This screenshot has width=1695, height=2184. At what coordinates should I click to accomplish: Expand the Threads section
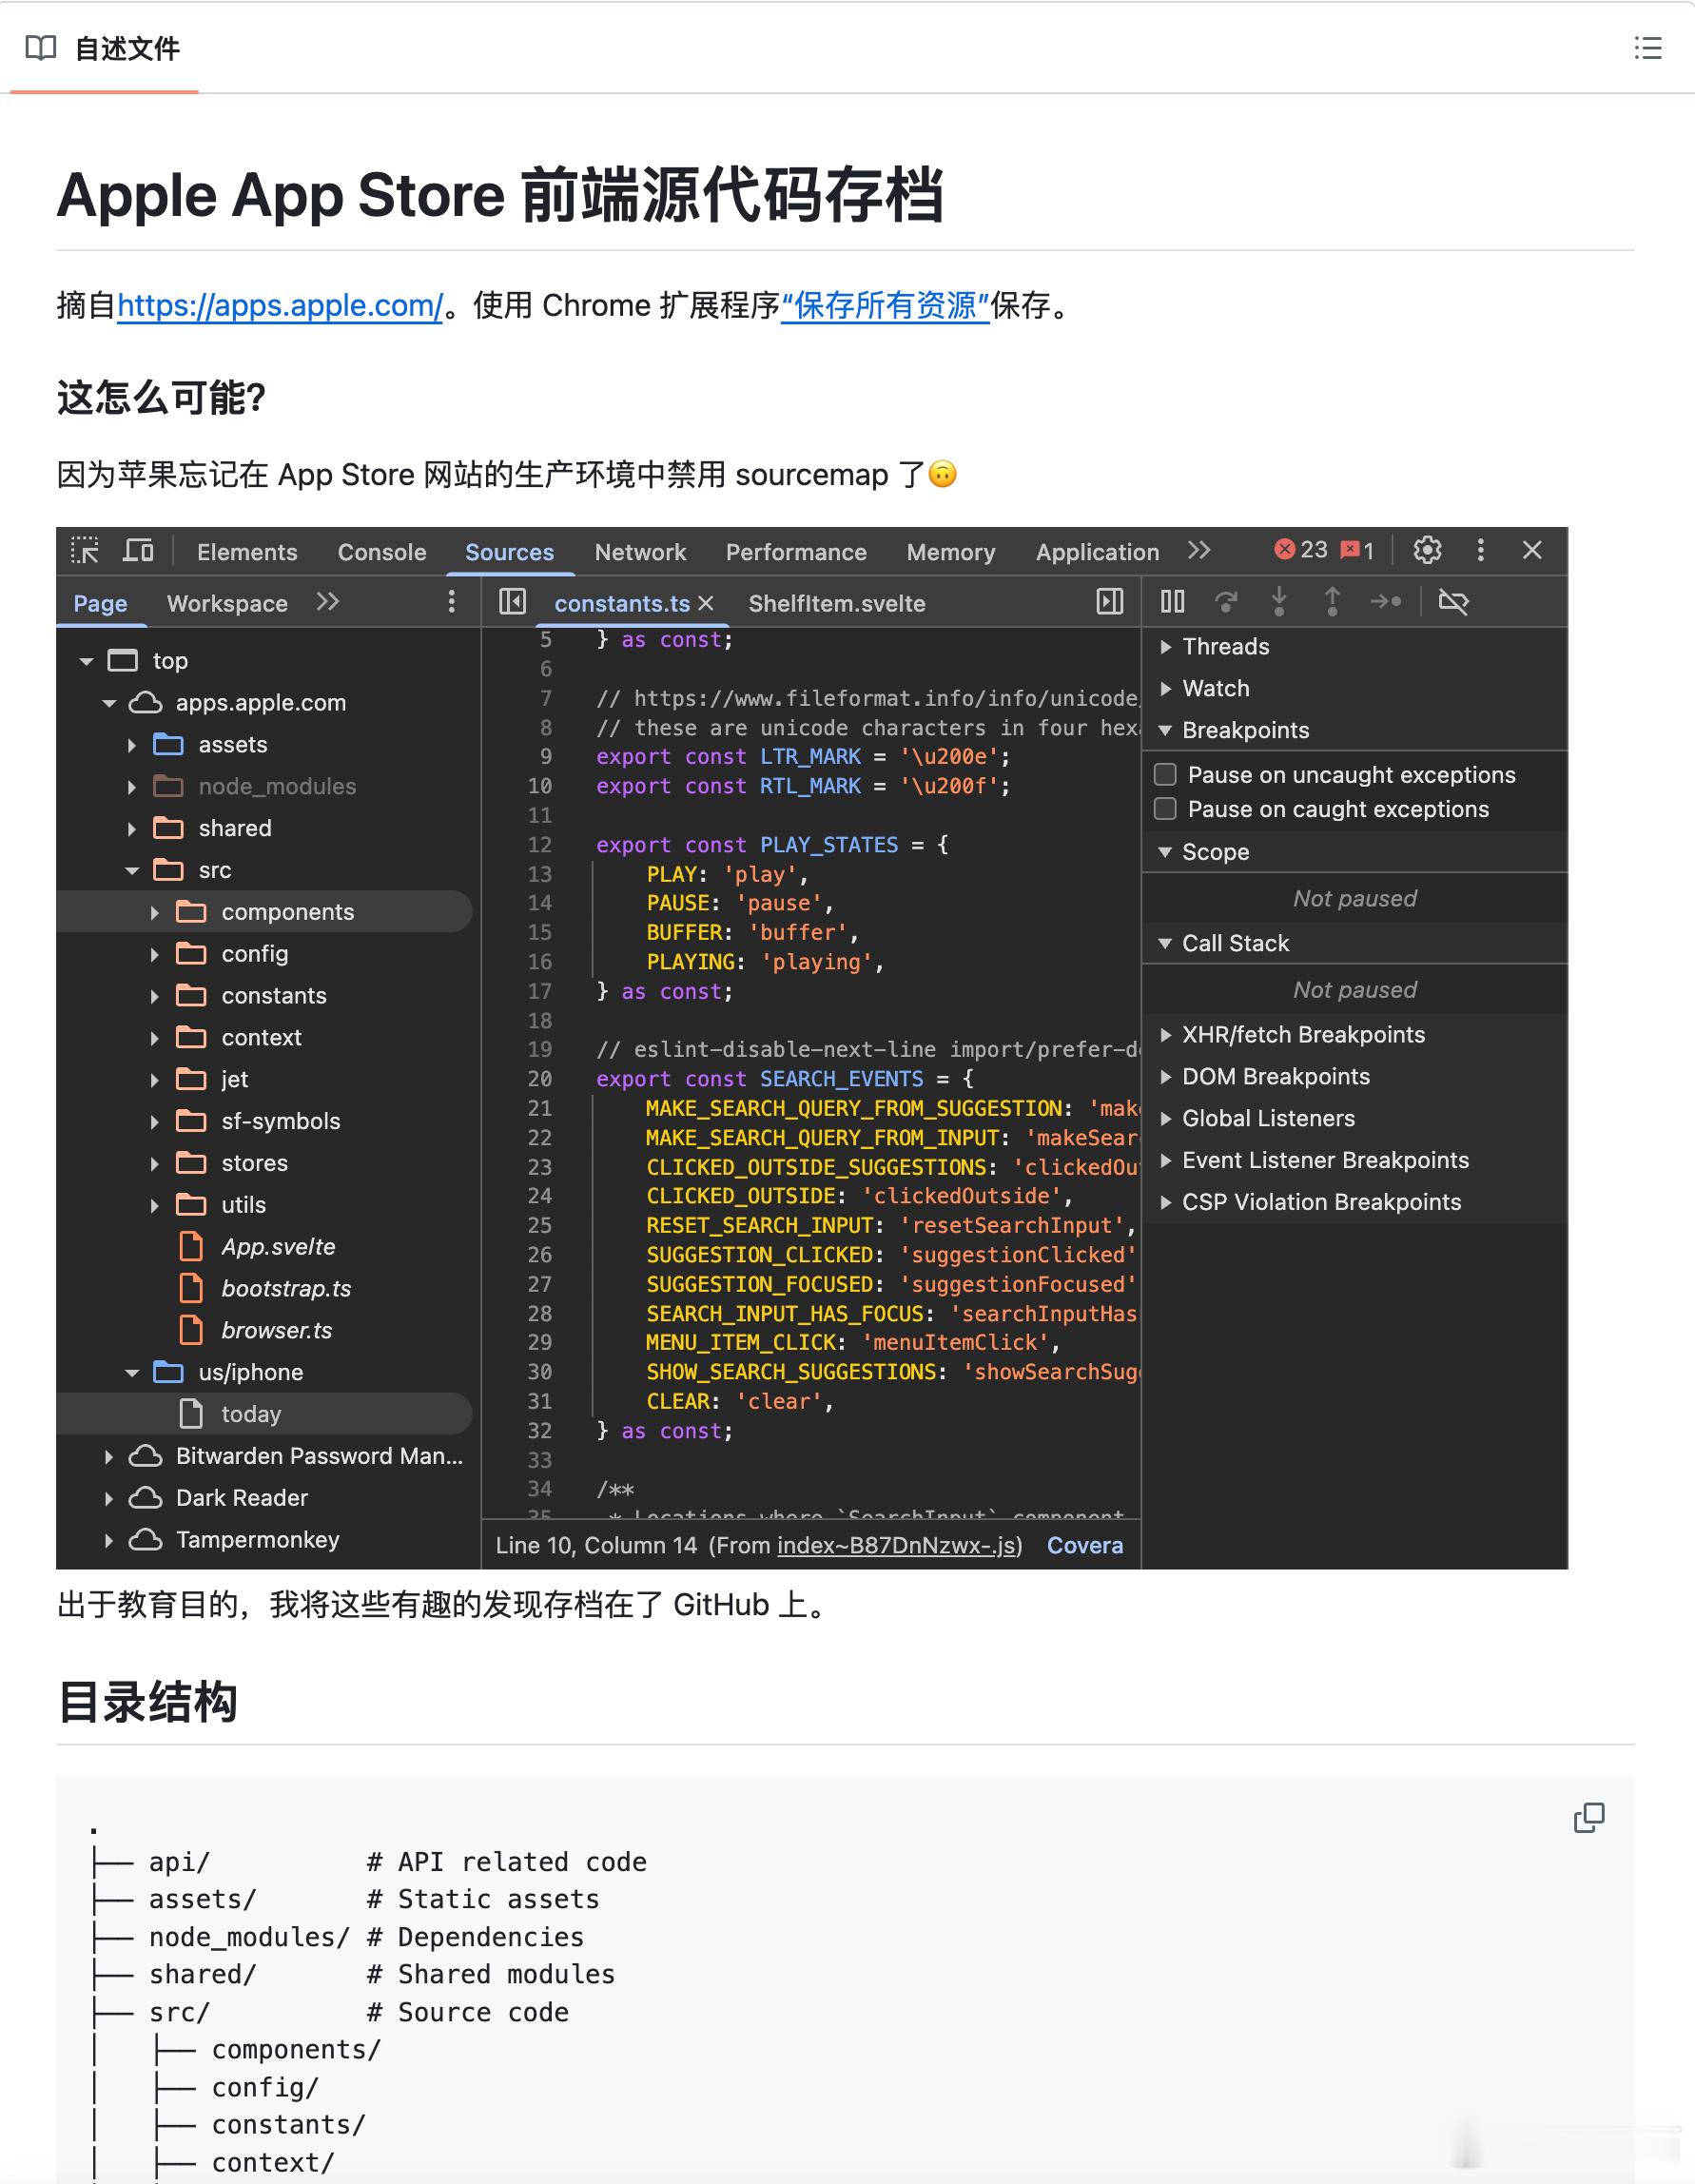click(1165, 647)
